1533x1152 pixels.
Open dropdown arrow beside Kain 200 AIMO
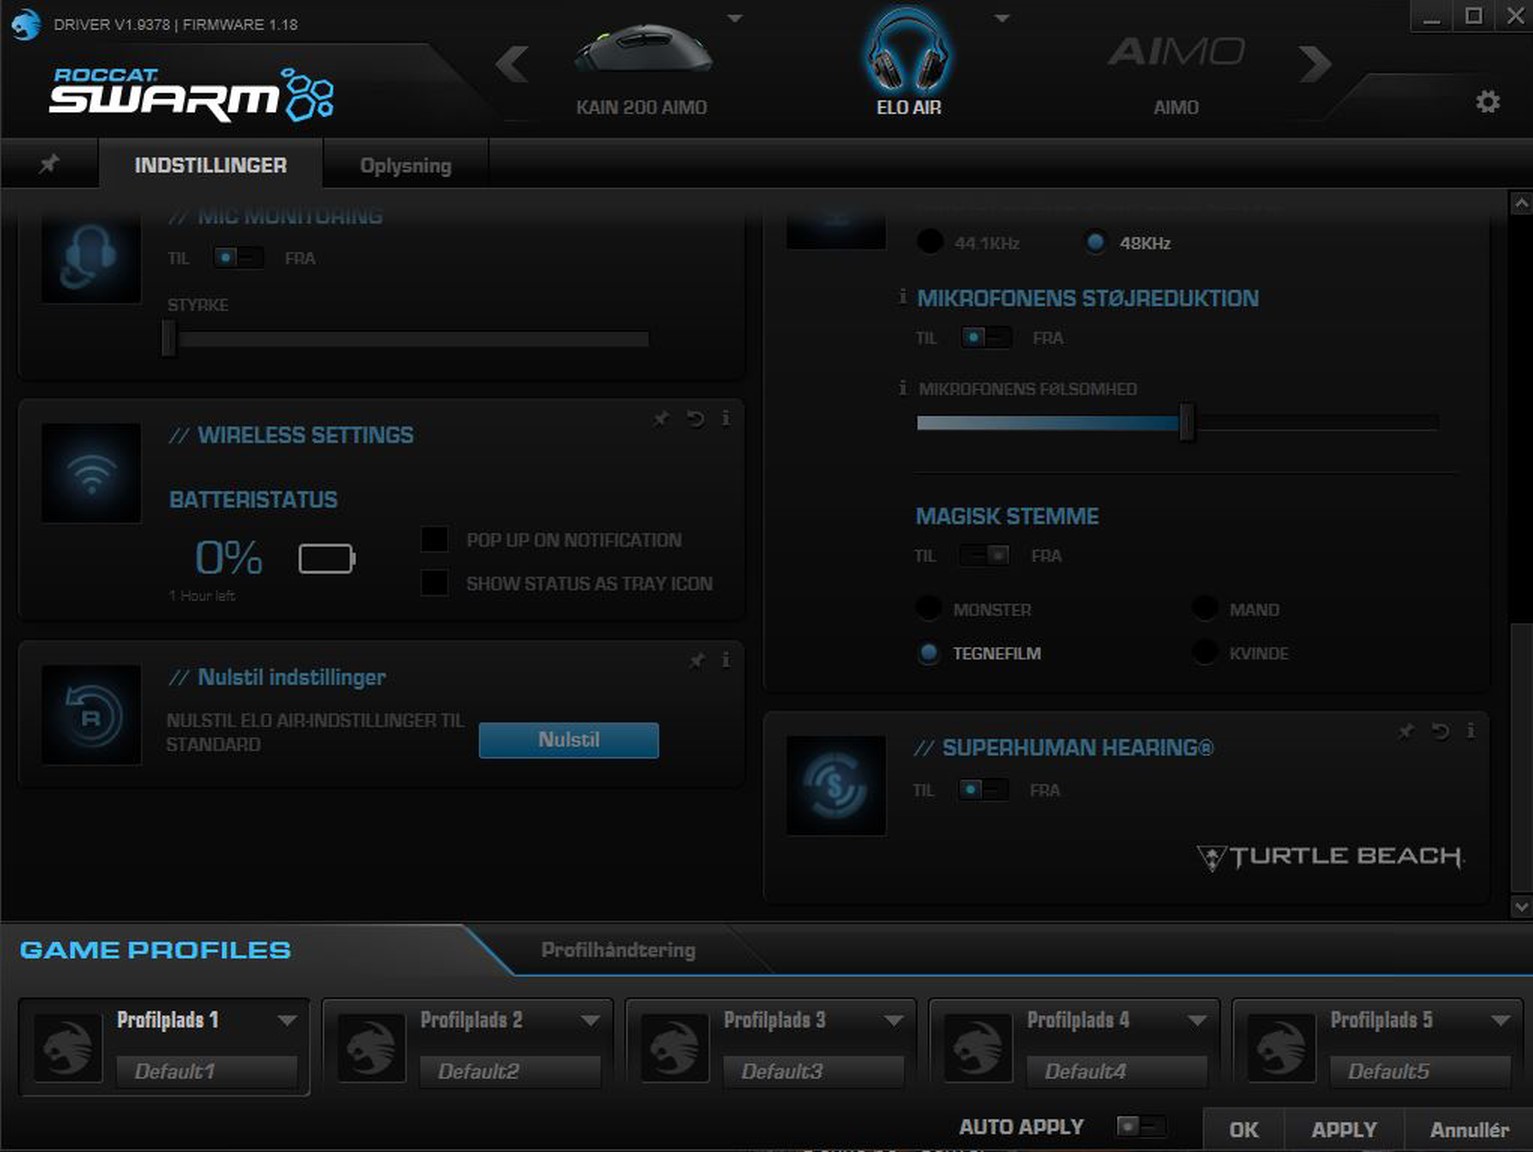[x=735, y=18]
